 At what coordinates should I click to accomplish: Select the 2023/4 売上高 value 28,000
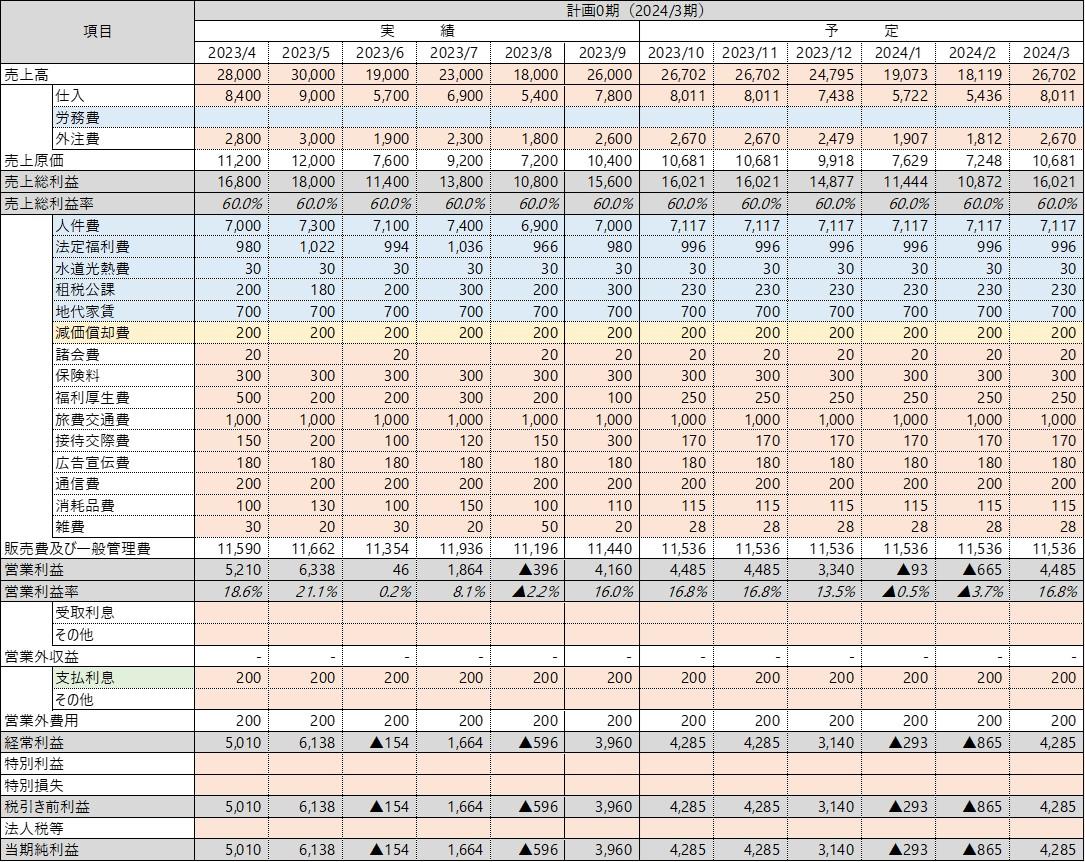232,74
